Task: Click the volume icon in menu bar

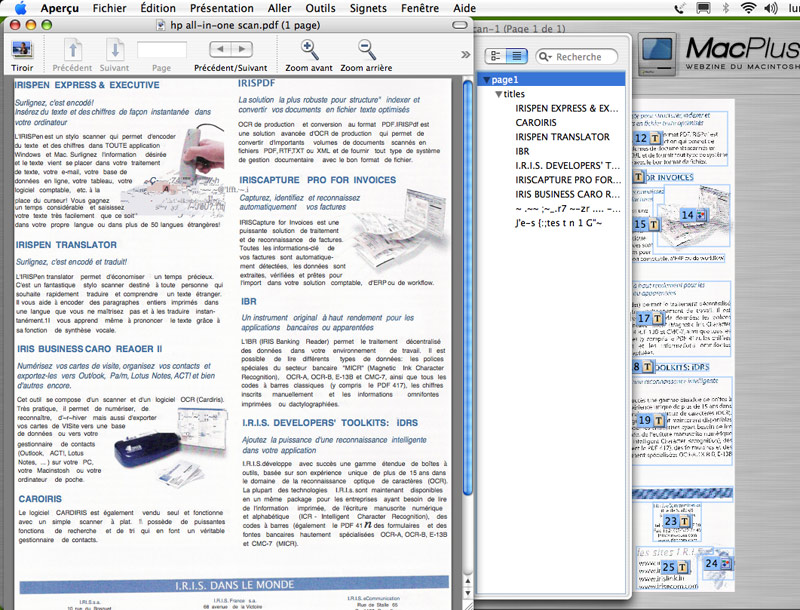Action: tap(770, 8)
